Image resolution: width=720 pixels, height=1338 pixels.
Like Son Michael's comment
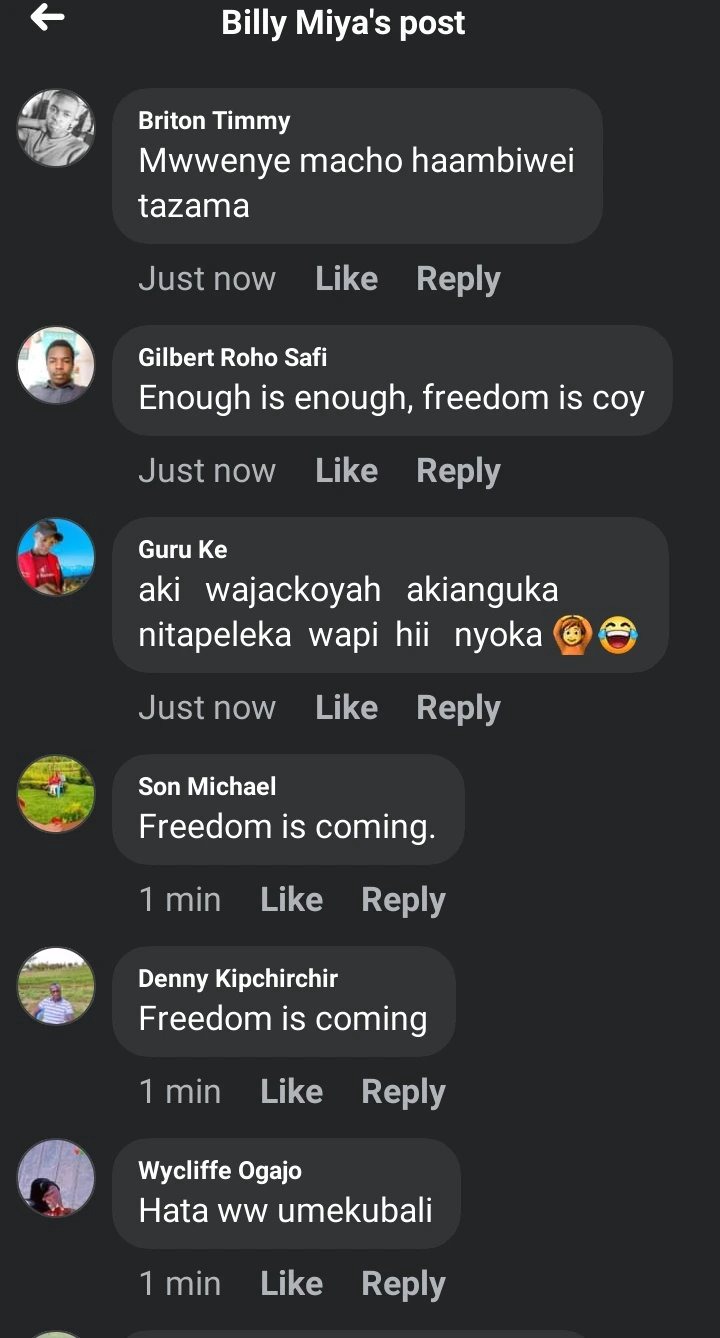click(291, 899)
